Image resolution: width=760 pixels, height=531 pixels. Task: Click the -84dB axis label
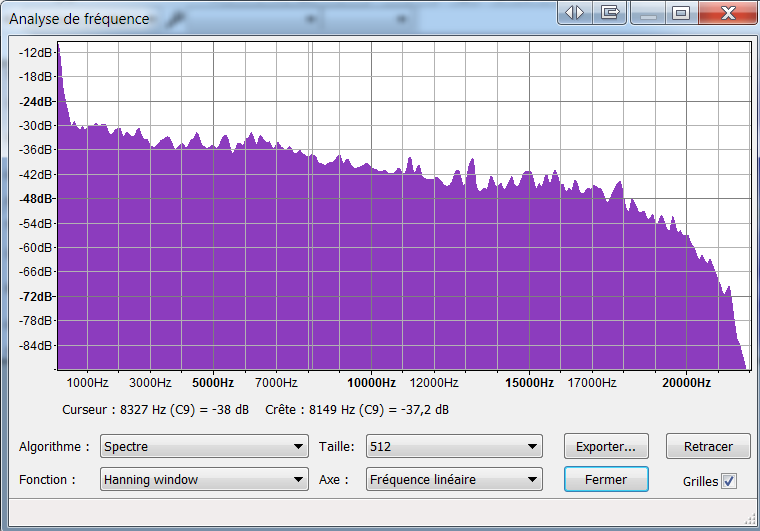pos(35,345)
